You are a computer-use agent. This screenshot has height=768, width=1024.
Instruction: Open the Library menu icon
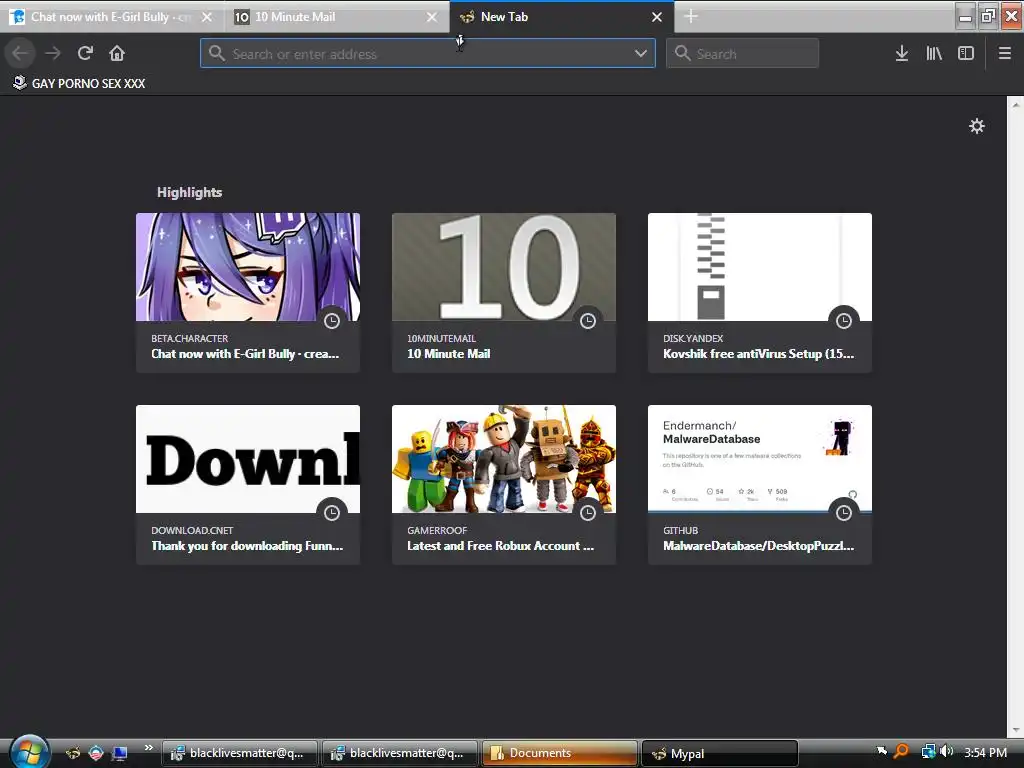point(934,53)
